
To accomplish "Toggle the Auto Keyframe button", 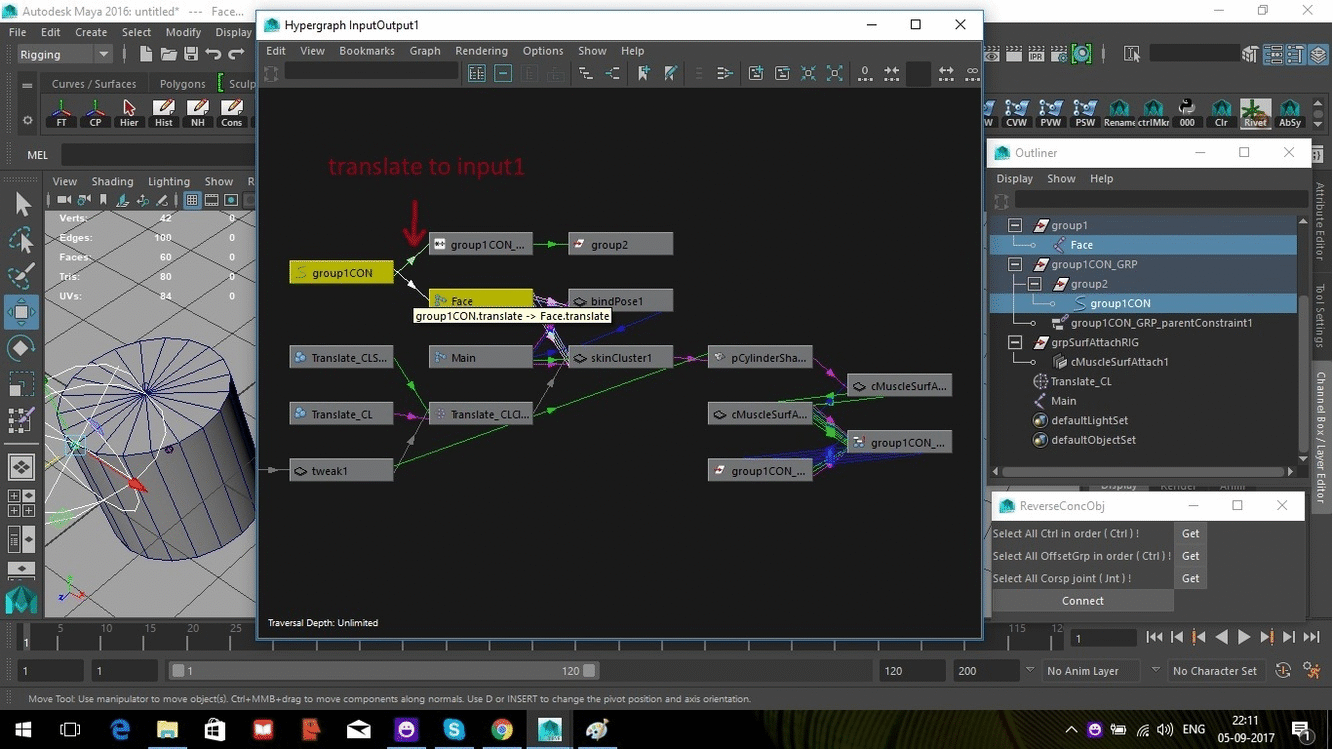I will (1283, 670).
